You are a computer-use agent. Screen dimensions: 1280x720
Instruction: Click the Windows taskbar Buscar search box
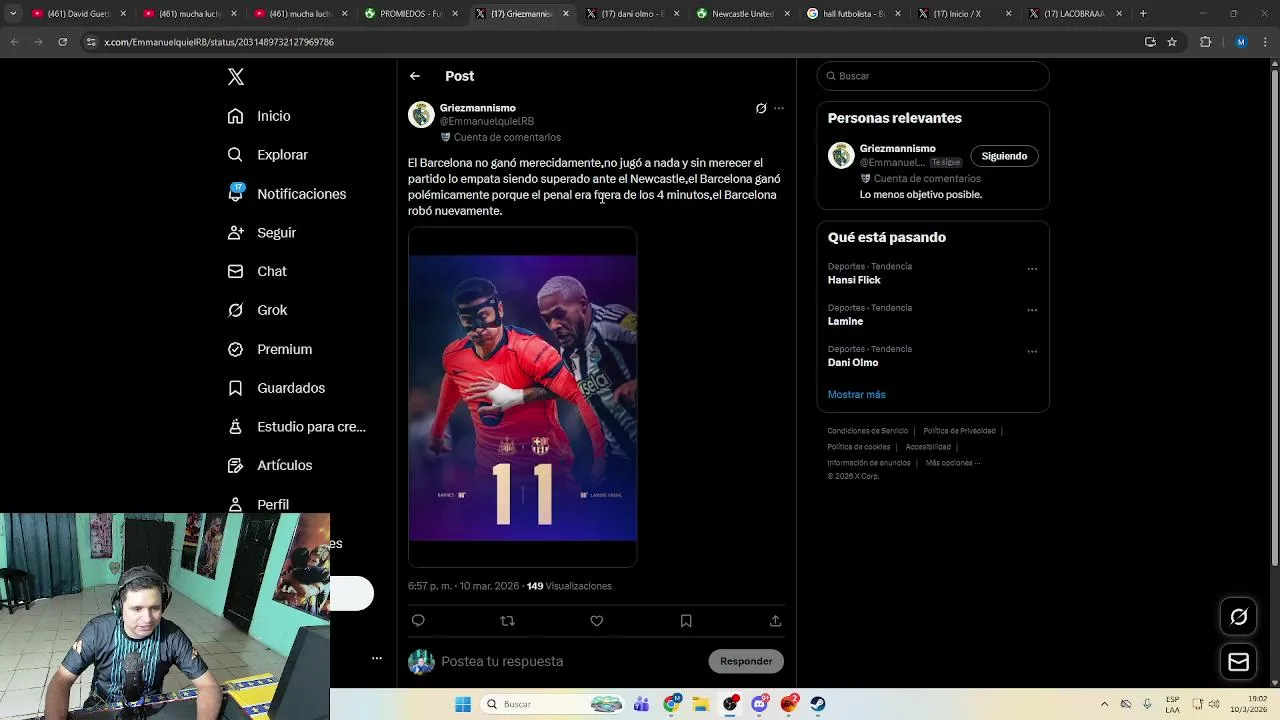click(552, 704)
